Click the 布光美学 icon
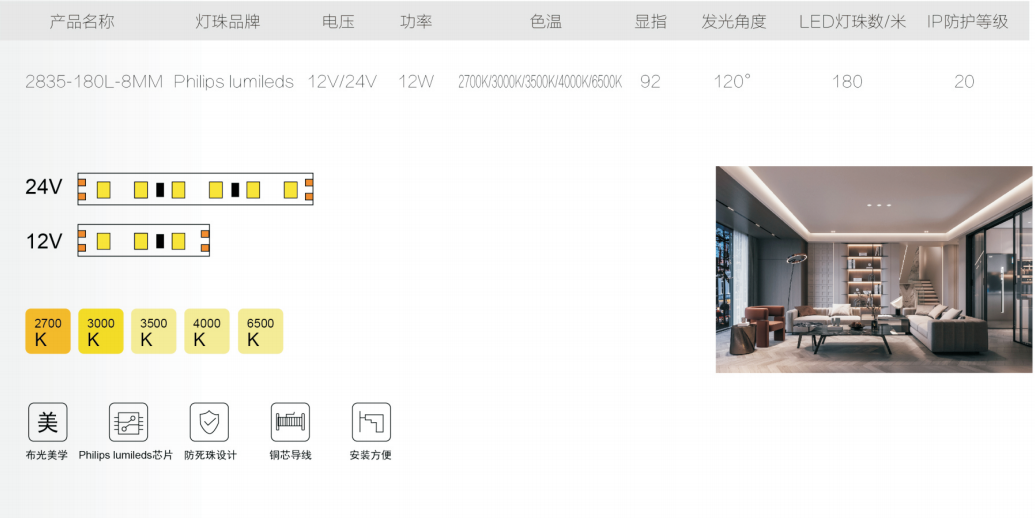This screenshot has height=518, width=1035. point(48,422)
